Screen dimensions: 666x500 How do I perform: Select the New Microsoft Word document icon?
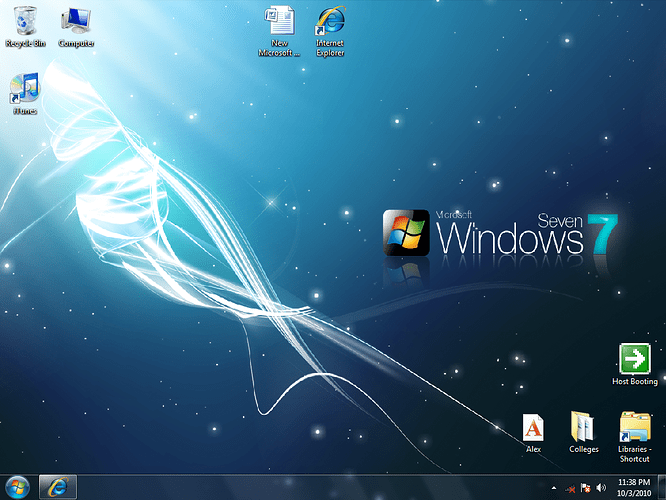(280, 21)
